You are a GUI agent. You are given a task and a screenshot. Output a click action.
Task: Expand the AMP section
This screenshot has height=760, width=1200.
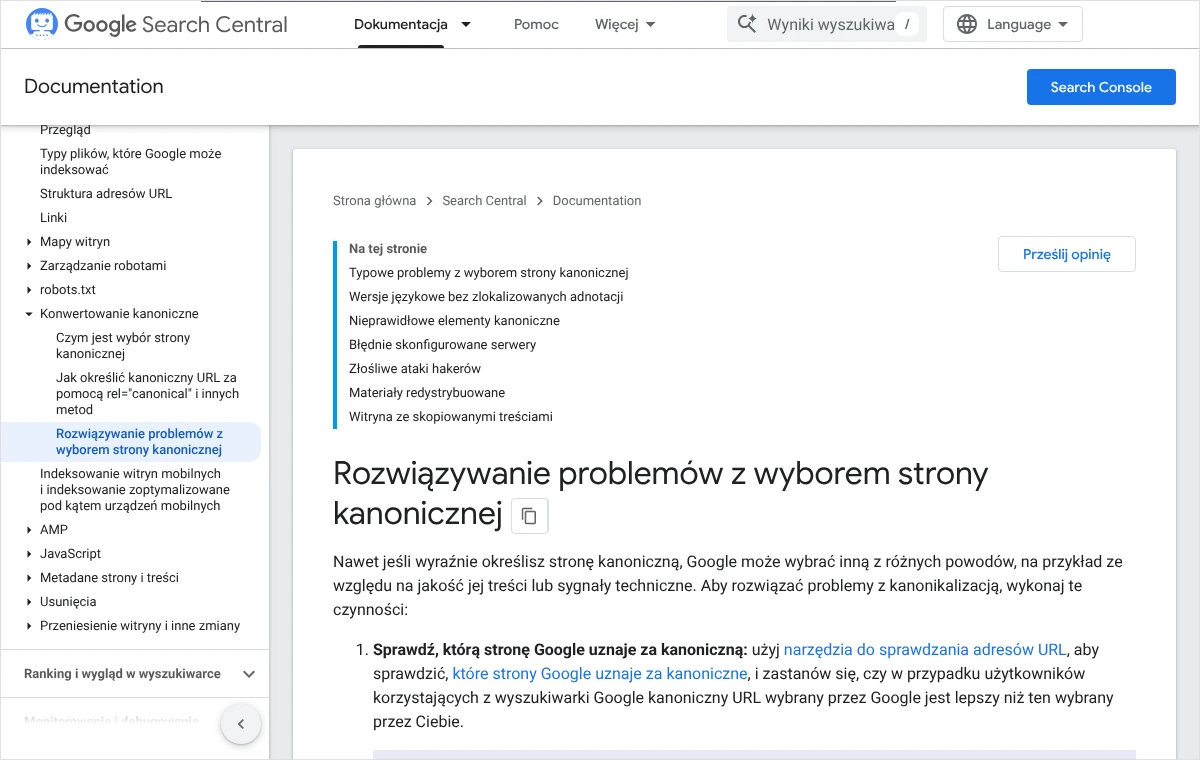point(29,530)
